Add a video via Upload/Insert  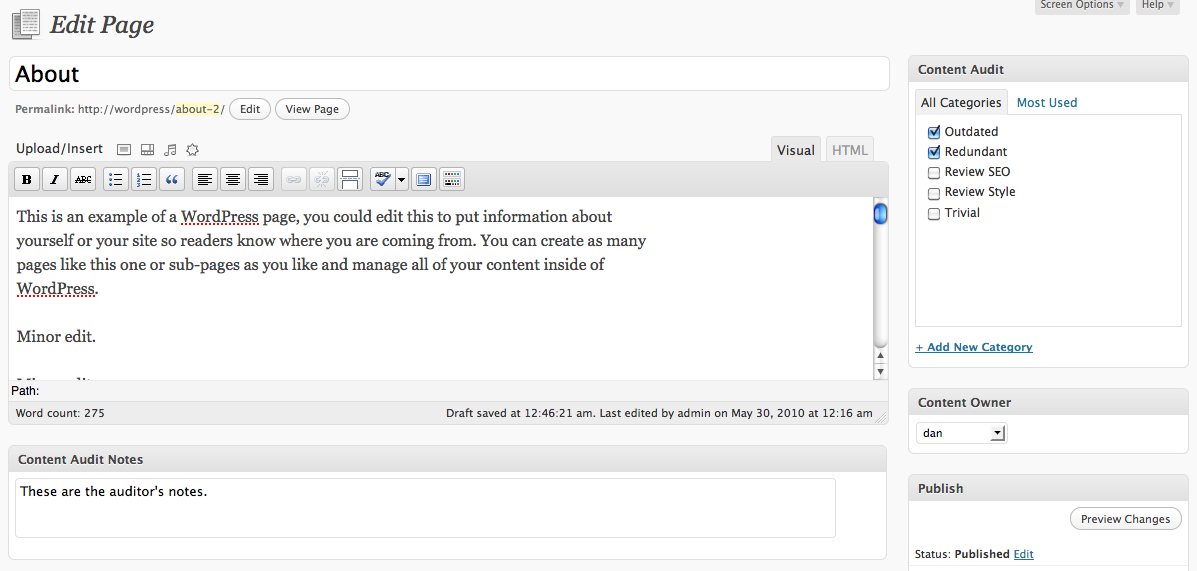(x=147, y=150)
